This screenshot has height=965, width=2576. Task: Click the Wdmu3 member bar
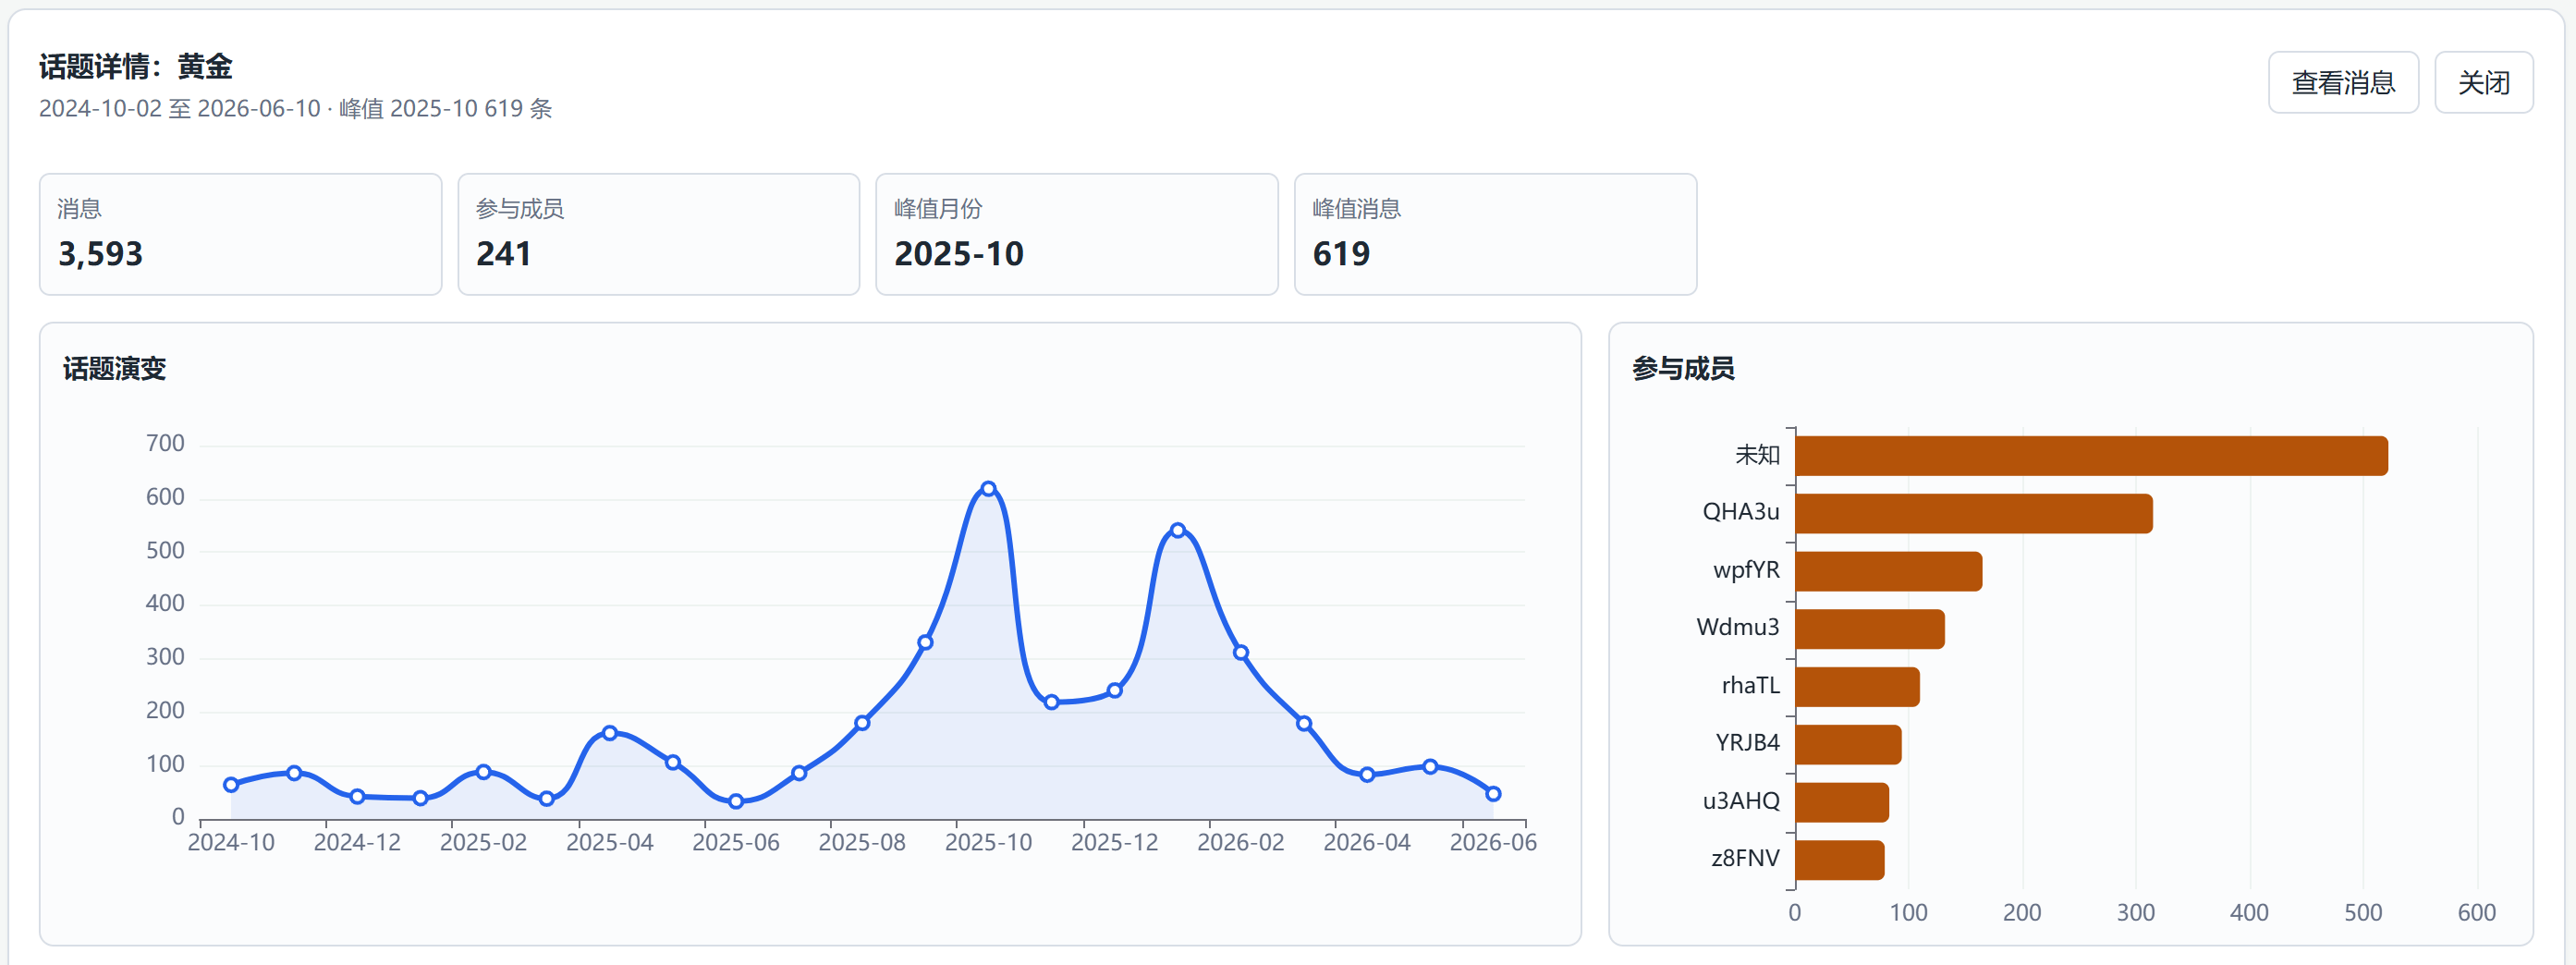[x=1870, y=629]
